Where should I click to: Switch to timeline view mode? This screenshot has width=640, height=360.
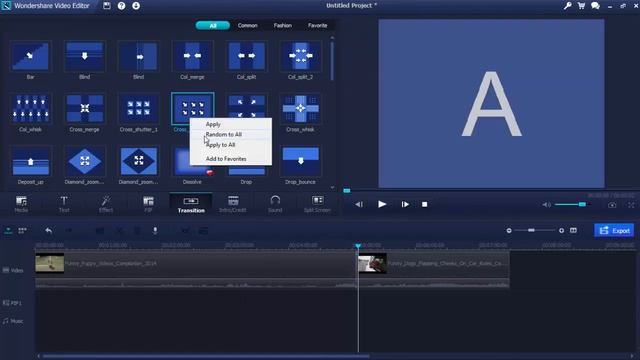pos(8,231)
